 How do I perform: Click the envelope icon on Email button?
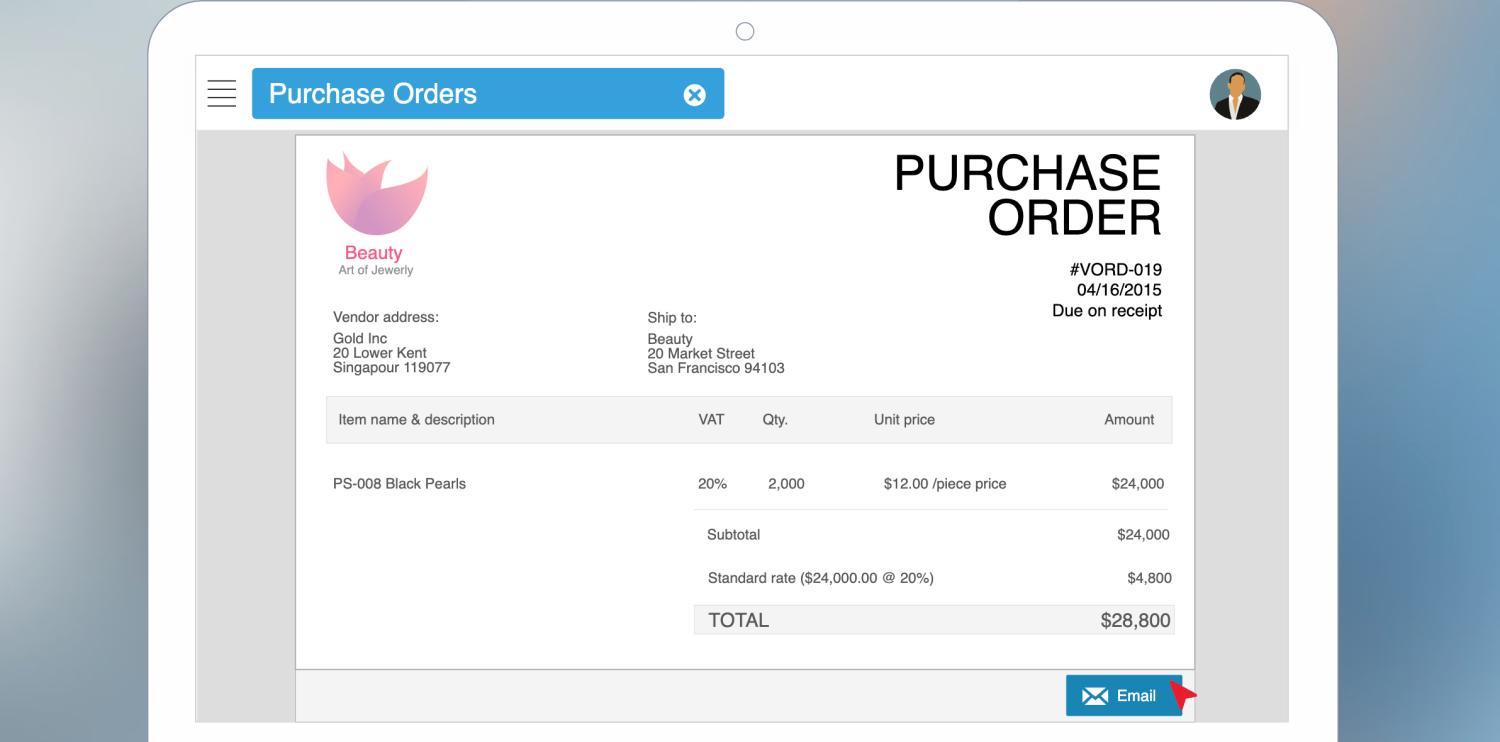coord(1097,696)
